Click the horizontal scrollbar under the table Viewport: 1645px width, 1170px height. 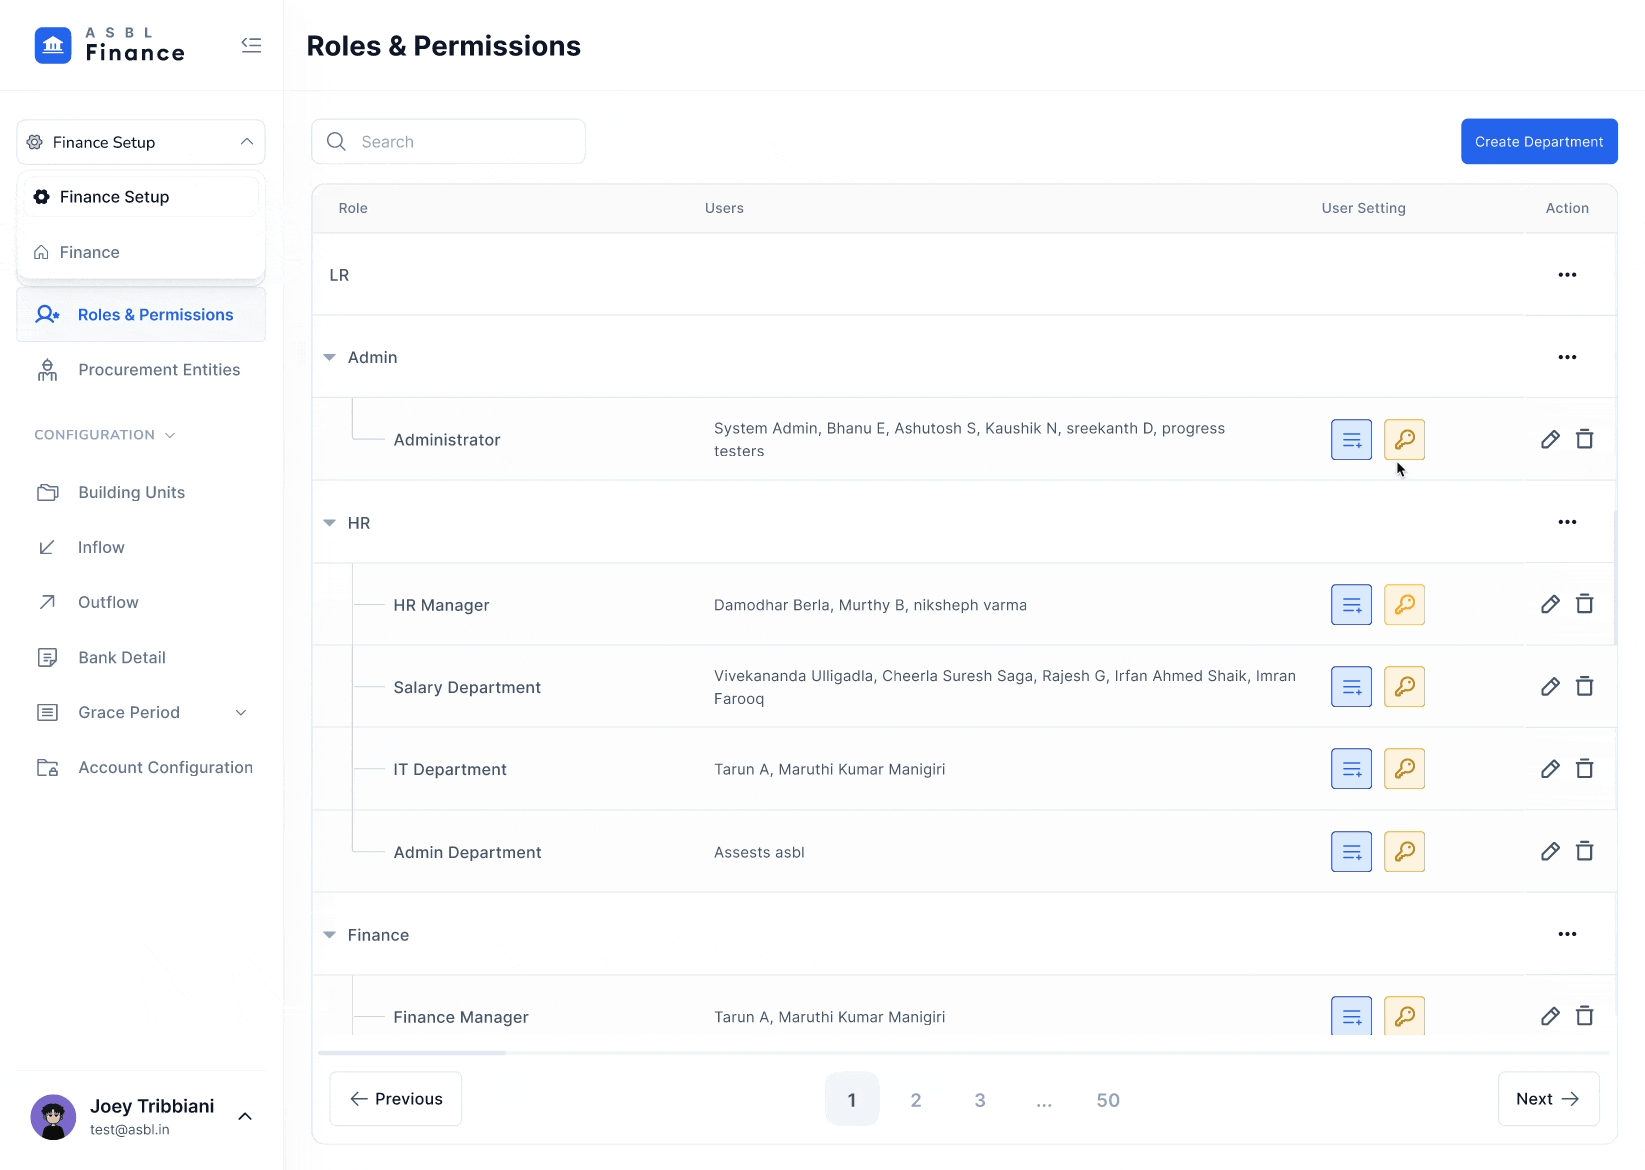point(412,1052)
